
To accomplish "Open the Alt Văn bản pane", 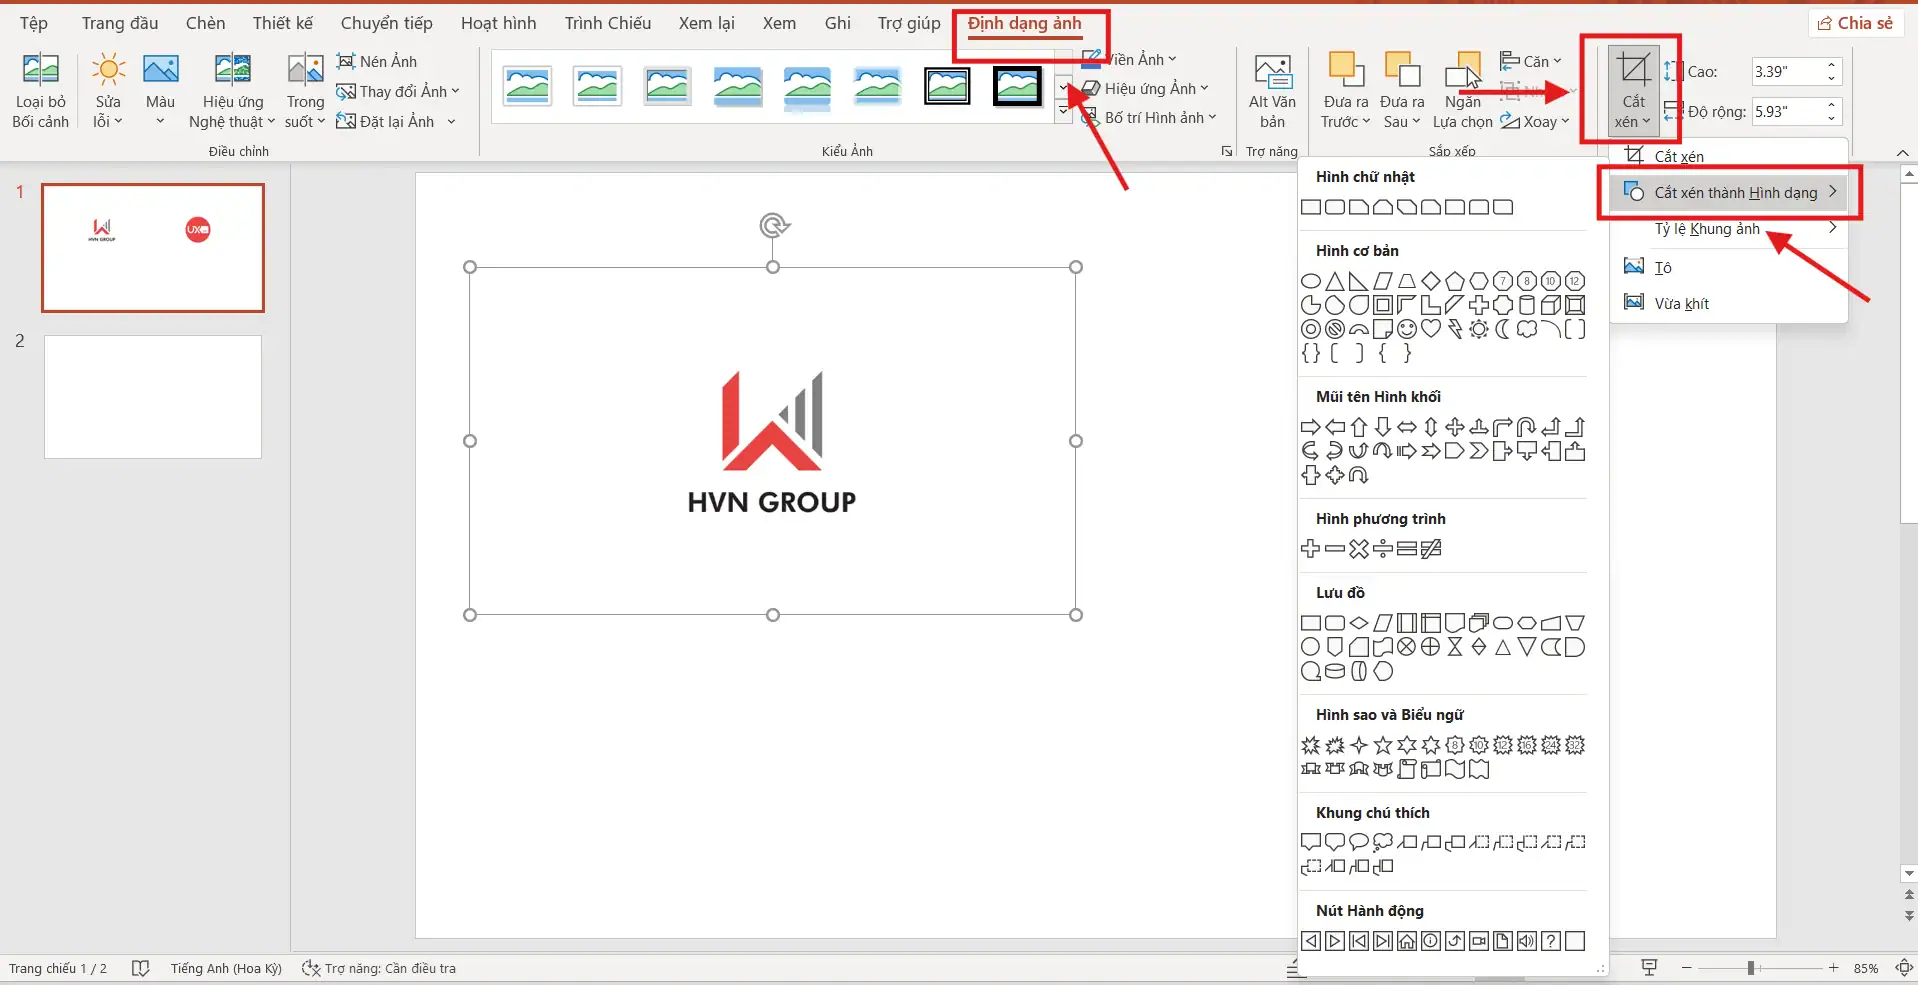I will [1270, 90].
